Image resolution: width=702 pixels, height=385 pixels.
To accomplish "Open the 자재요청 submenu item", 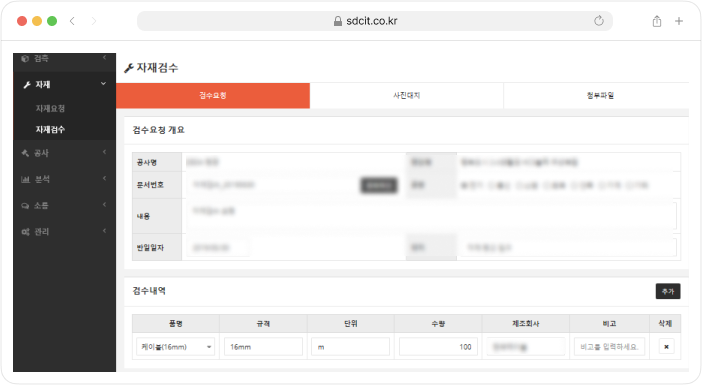I will pyautogui.click(x=50, y=108).
